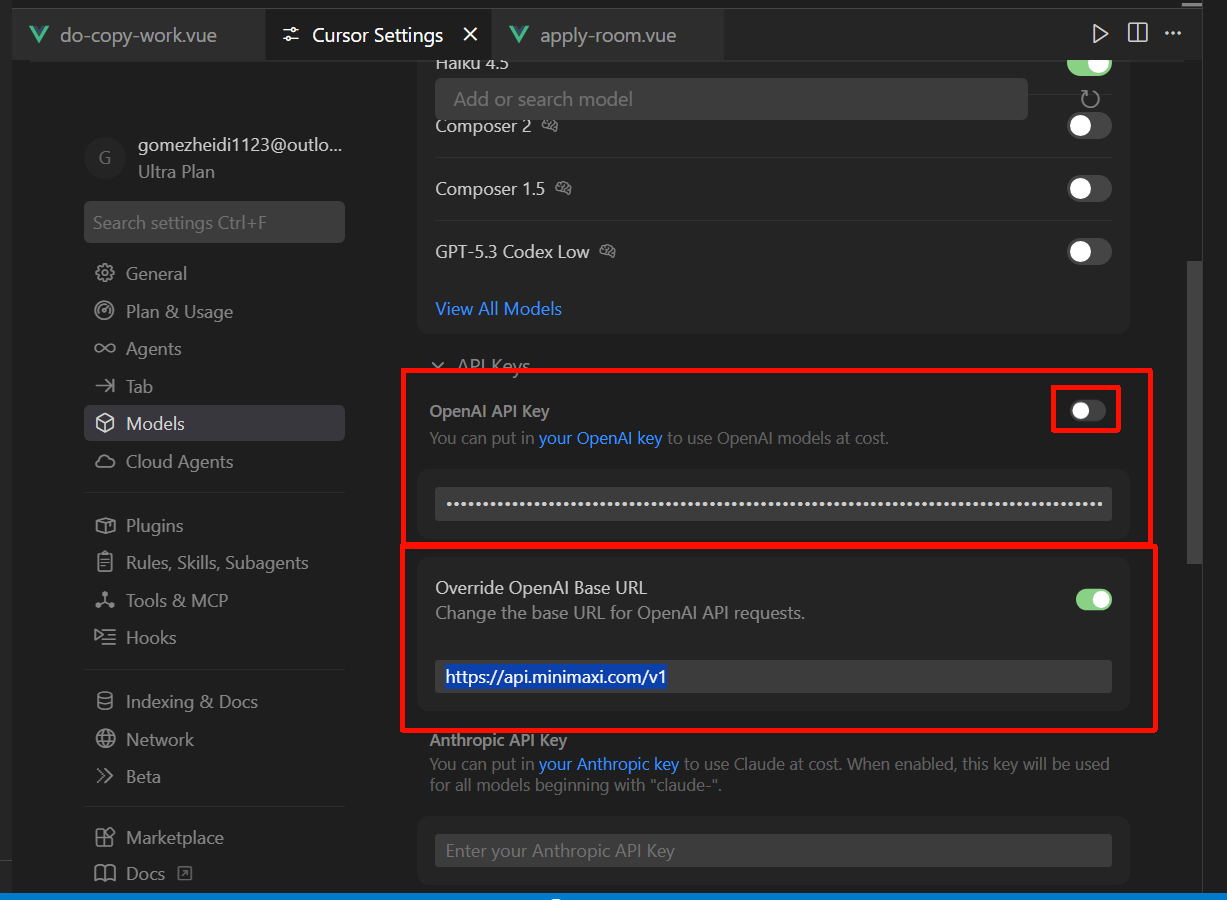Click the Anthropic API Key heading
Image resolution: width=1227 pixels, height=900 pixels.
(498, 740)
